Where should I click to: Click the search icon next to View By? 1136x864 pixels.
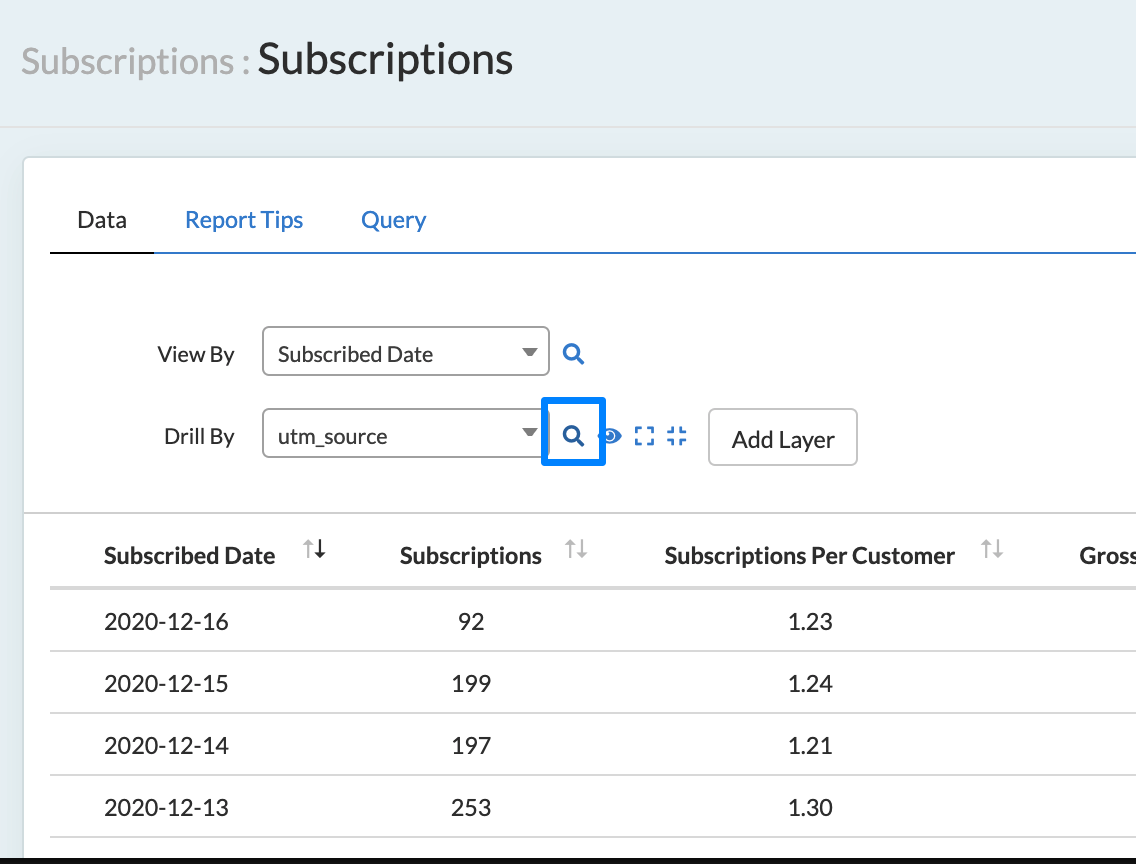click(573, 354)
